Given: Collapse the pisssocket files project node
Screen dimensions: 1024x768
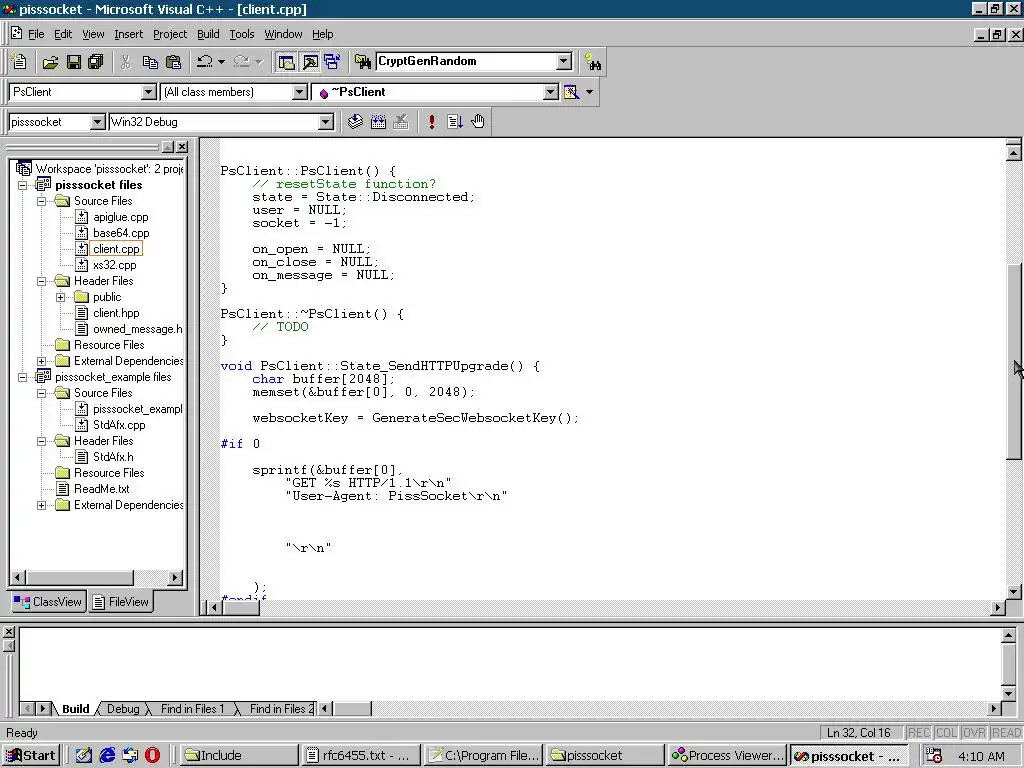Looking at the screenshot, I should click(x=23, y=185).
